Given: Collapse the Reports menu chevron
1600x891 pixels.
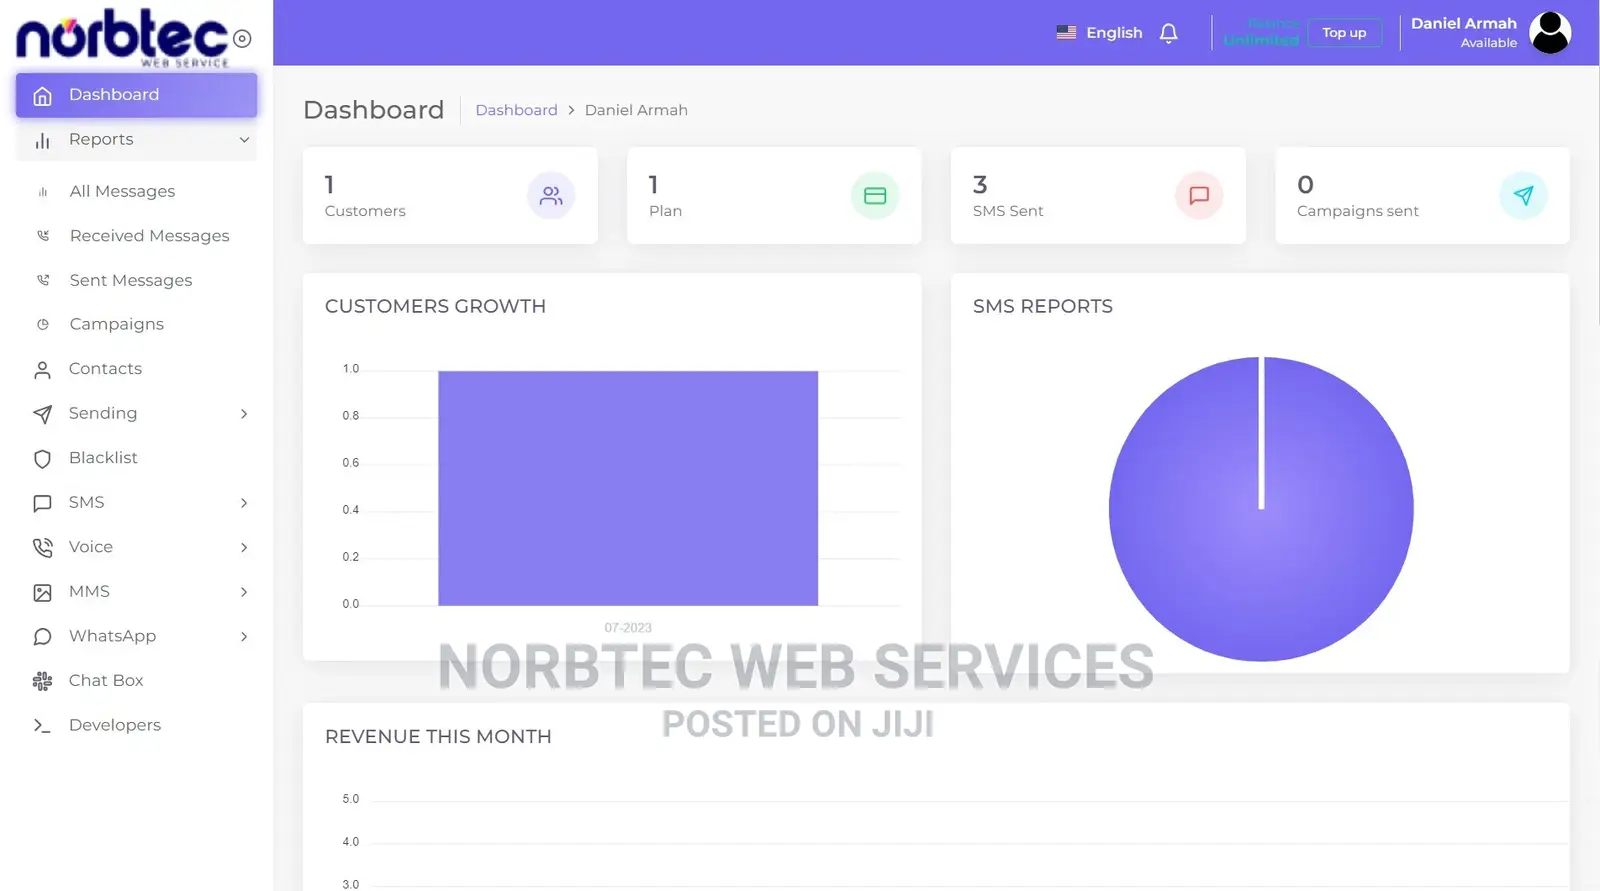Looking at the screenshot, I should (244, 140).
